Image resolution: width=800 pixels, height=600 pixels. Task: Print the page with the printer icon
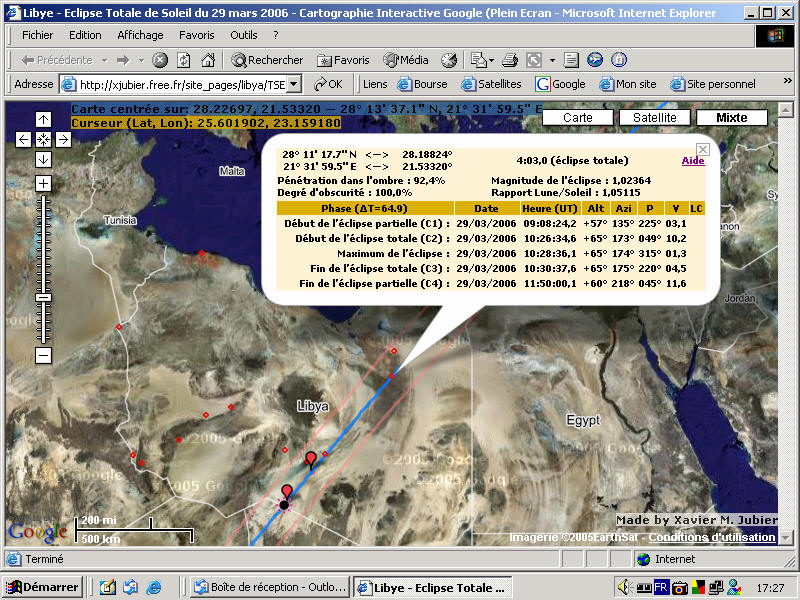tap(510, 60)
